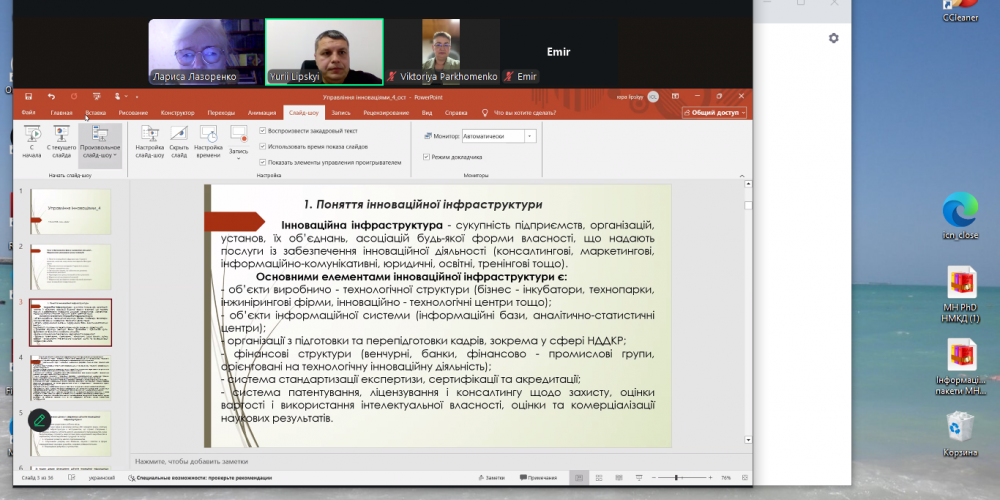Expand the quick access toolbar customize arrow

point(137,96)
